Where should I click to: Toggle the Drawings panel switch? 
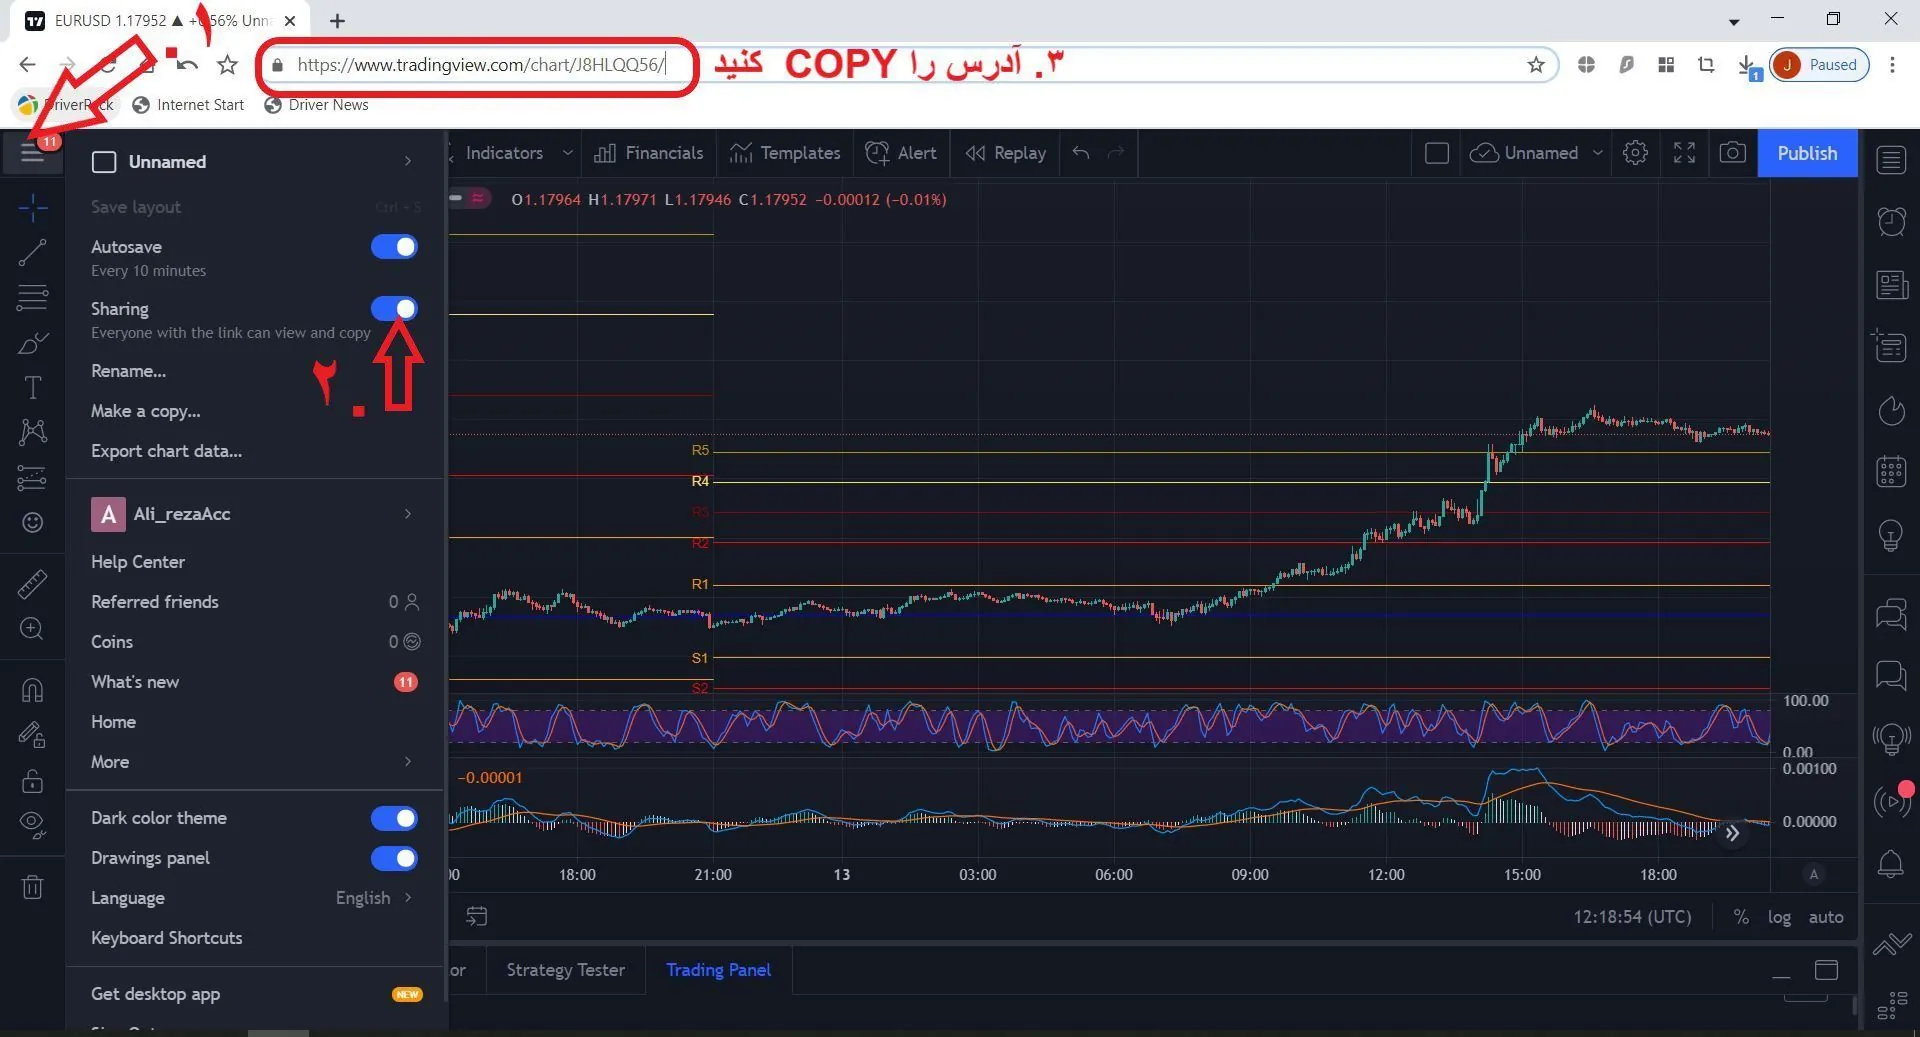point(394,858)
